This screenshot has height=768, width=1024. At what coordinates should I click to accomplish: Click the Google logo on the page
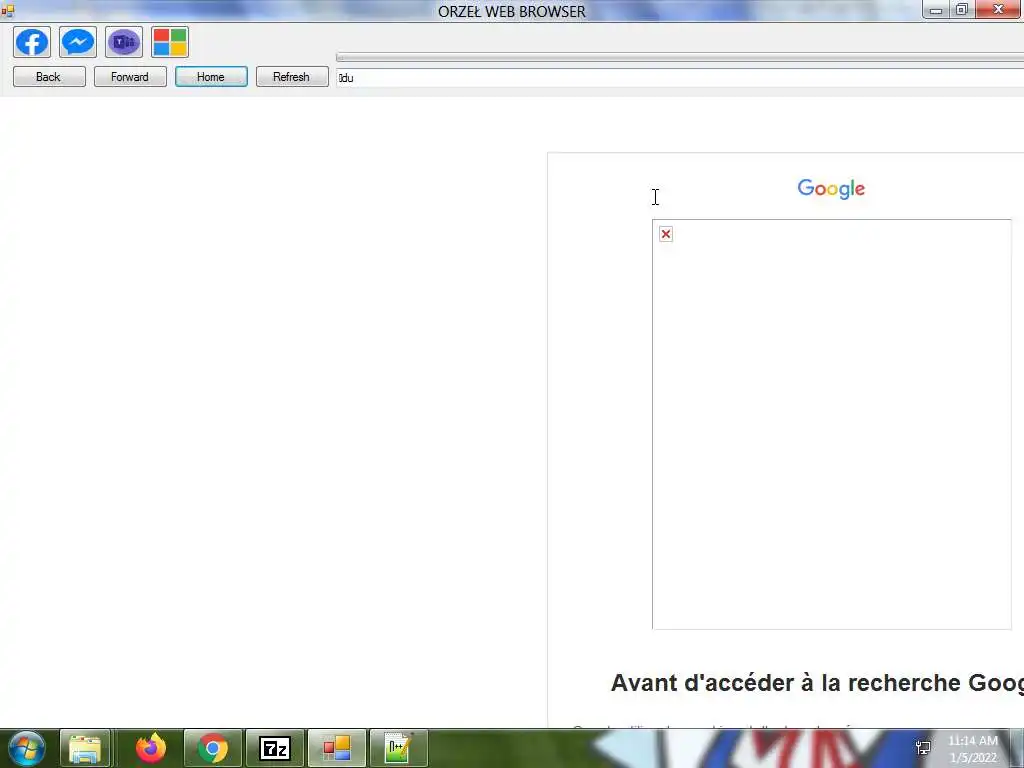coord(831,189)
